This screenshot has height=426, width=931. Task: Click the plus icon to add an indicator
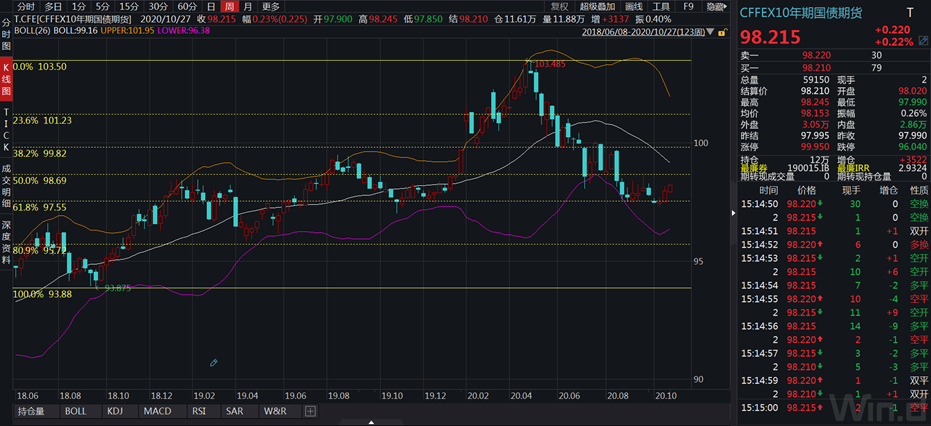tap(311, 411)
